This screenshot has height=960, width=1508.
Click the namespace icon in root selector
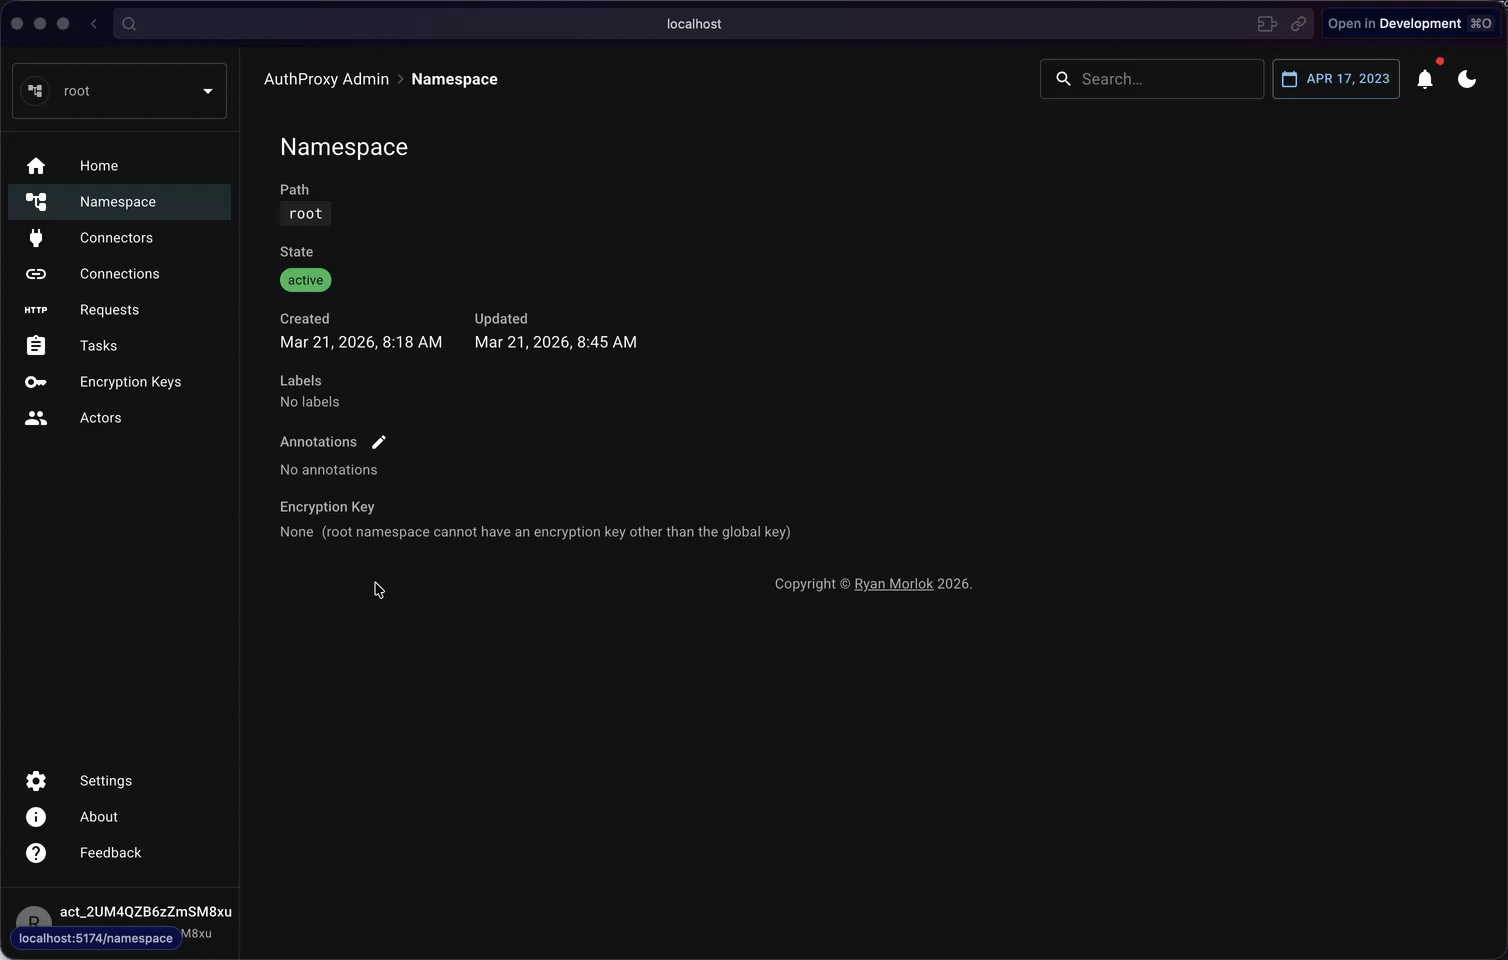point(36,91)
